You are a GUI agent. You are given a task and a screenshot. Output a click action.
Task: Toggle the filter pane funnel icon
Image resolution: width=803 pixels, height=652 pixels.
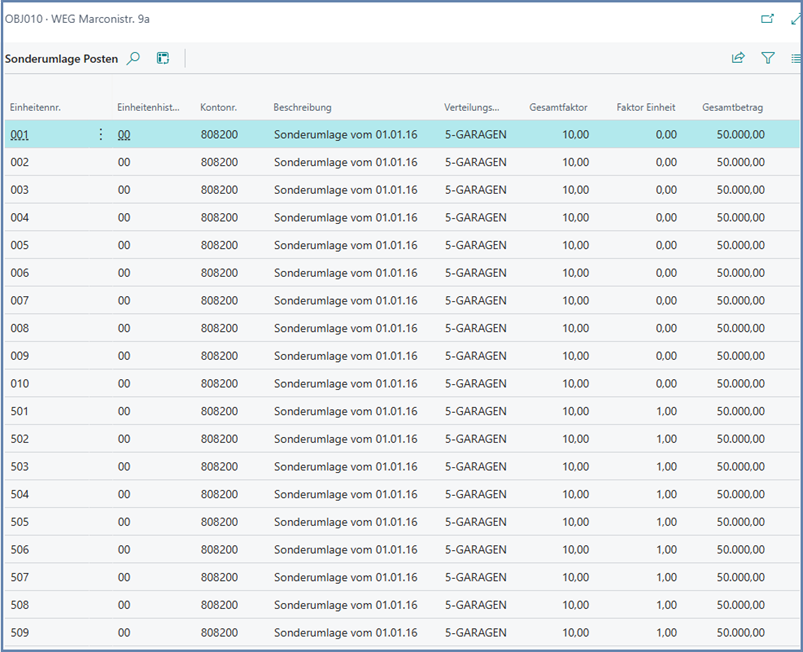pos(768,59)
